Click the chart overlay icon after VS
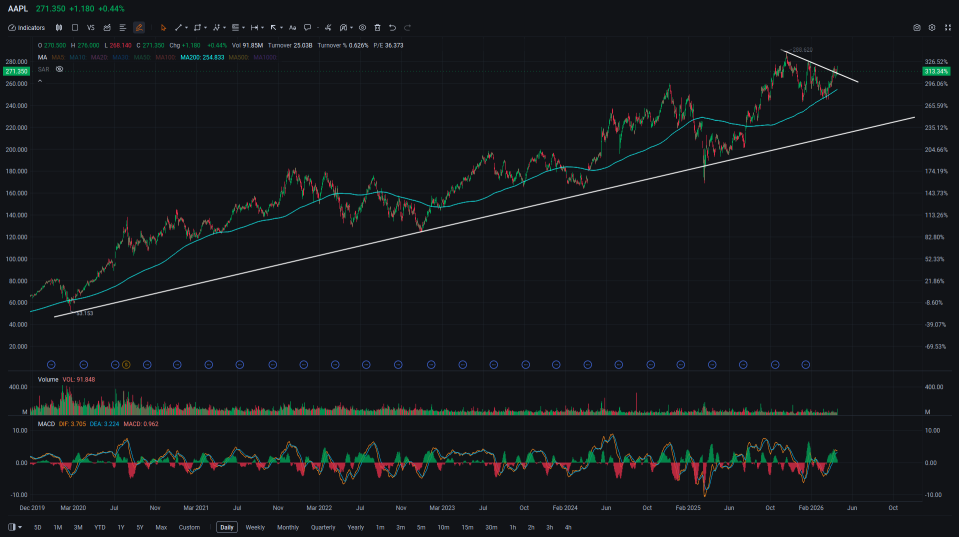 pyautogui.click(x=107, y=28)
